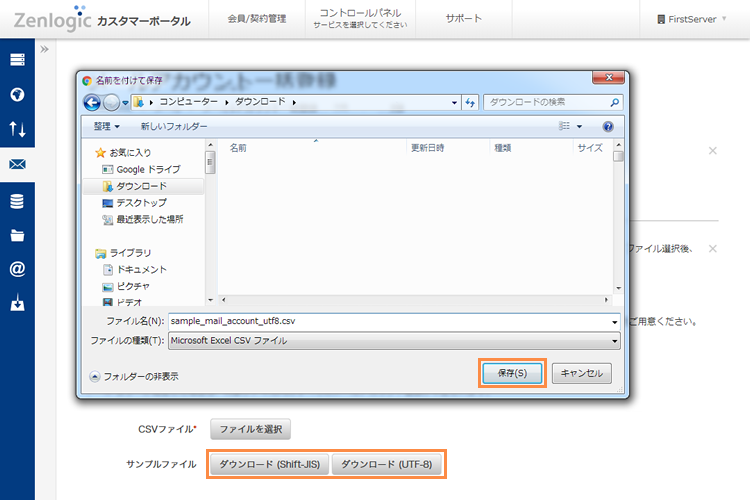Screen dimensions: 750x500
Task: Click the Forward arrow in save dialog
Action: 111,102
